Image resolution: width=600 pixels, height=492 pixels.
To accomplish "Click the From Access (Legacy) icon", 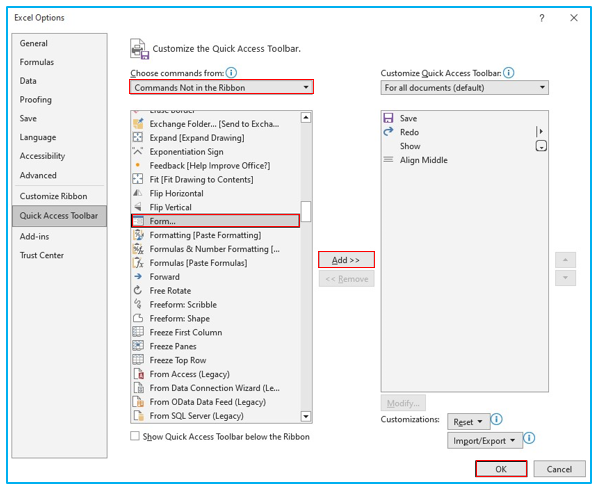I will tap(139, 374).
